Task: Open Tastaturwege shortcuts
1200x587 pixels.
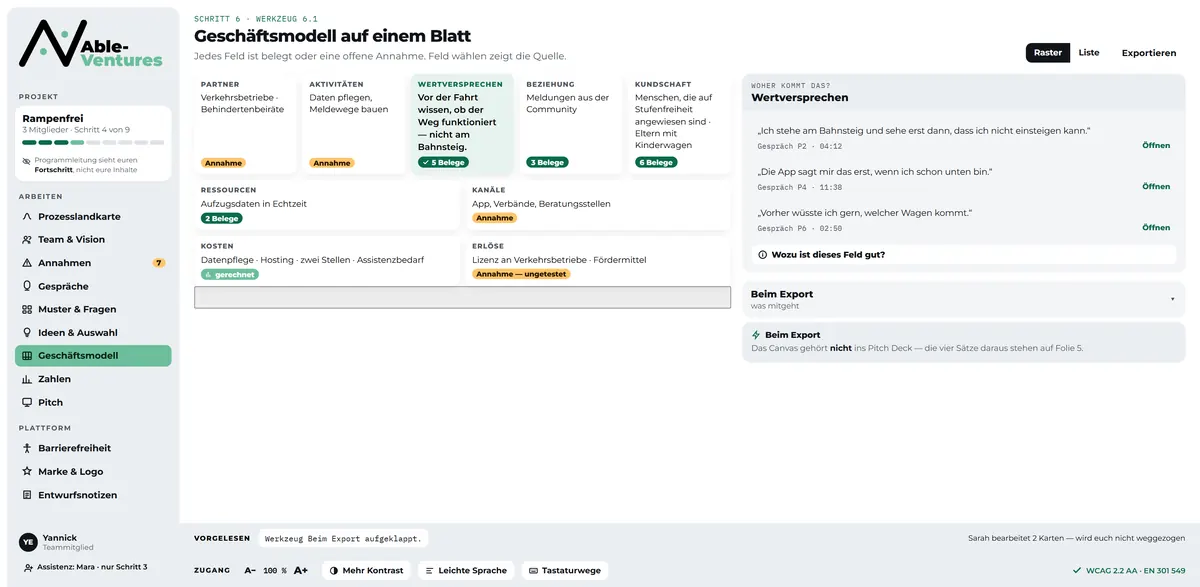Action: pos(565,570)
